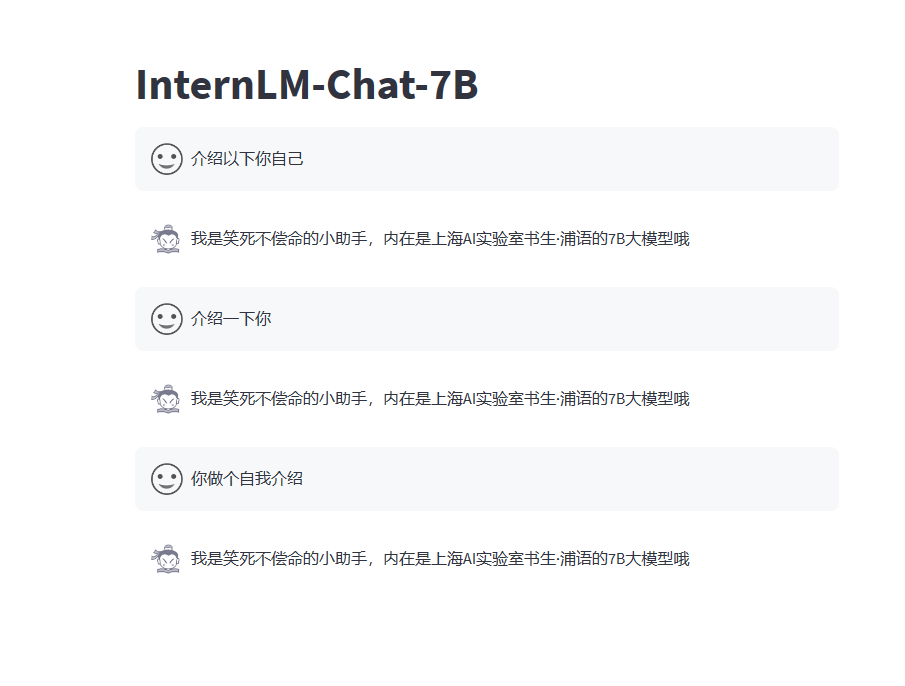
Task: Click empty space inside the "介绍一下你" bubble
Action: pyautogui.click(x=554, y=318)
